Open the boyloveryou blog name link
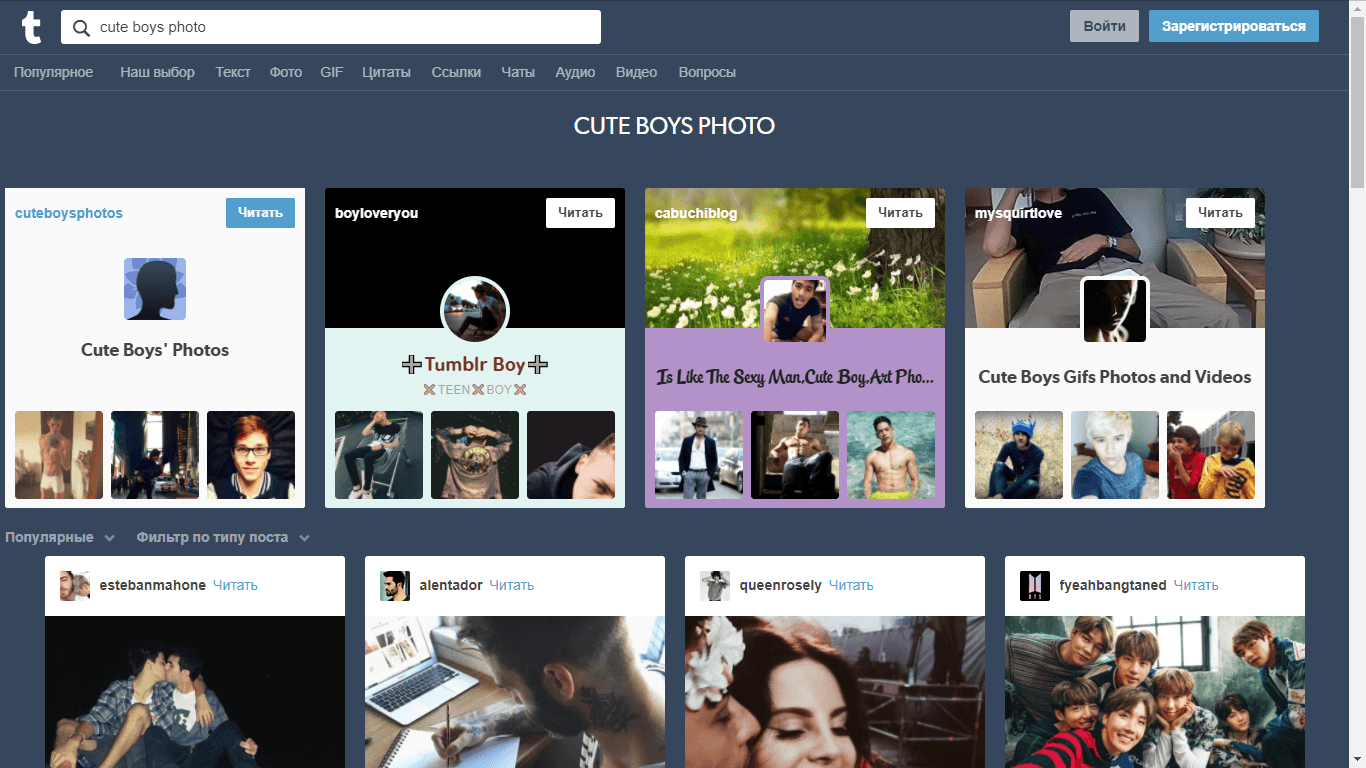 click(377, 214)
